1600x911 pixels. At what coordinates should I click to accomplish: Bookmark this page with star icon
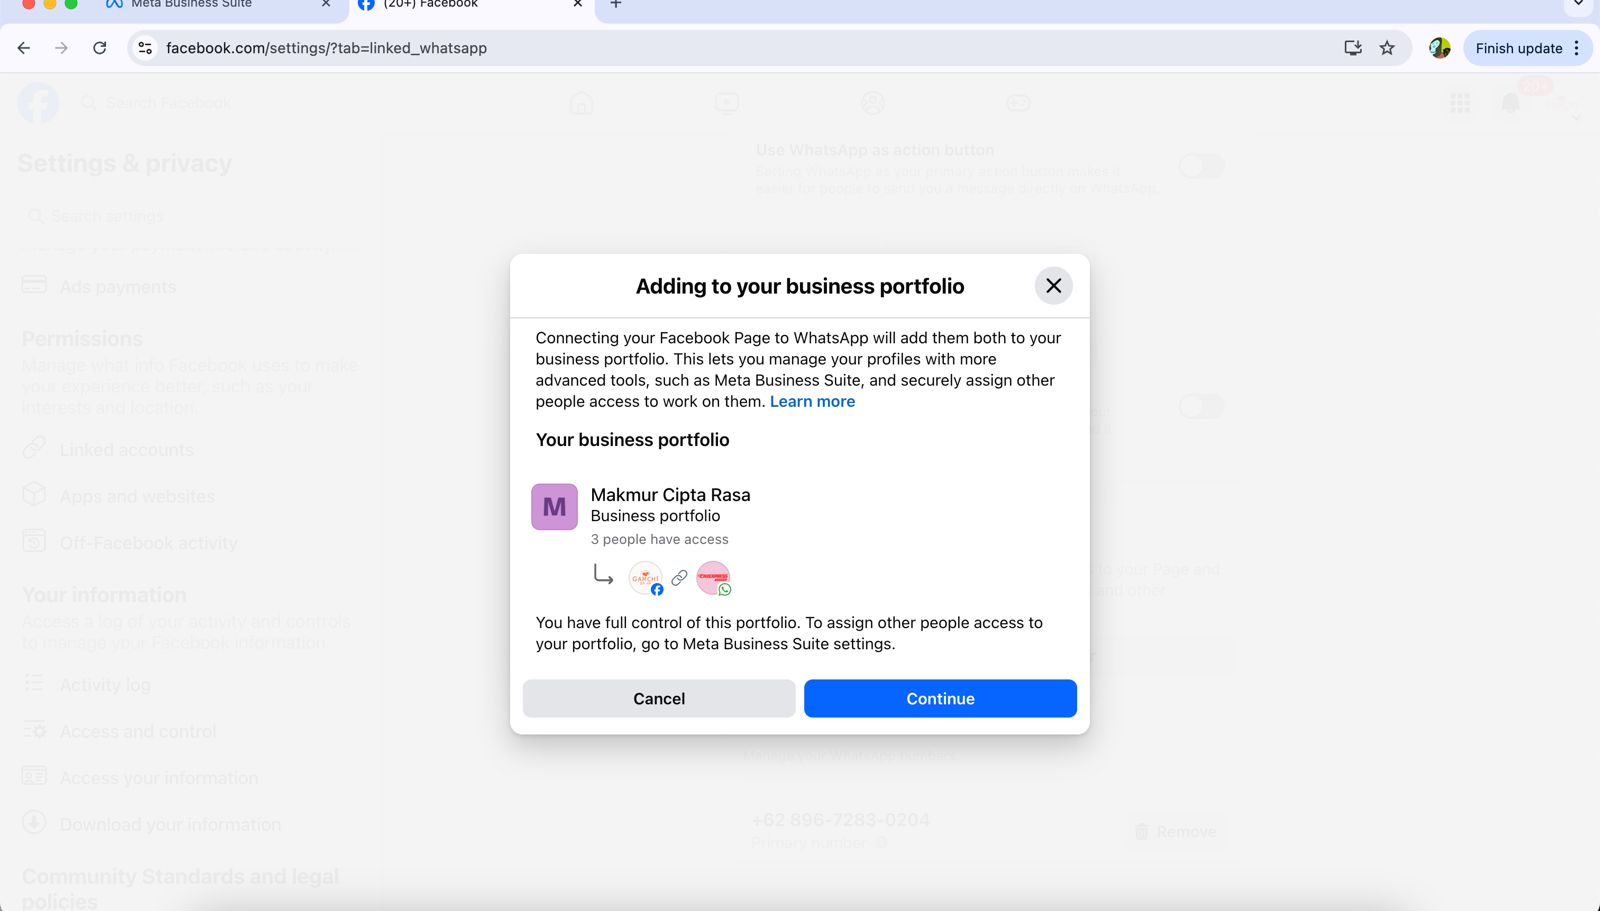[1387, 48]
